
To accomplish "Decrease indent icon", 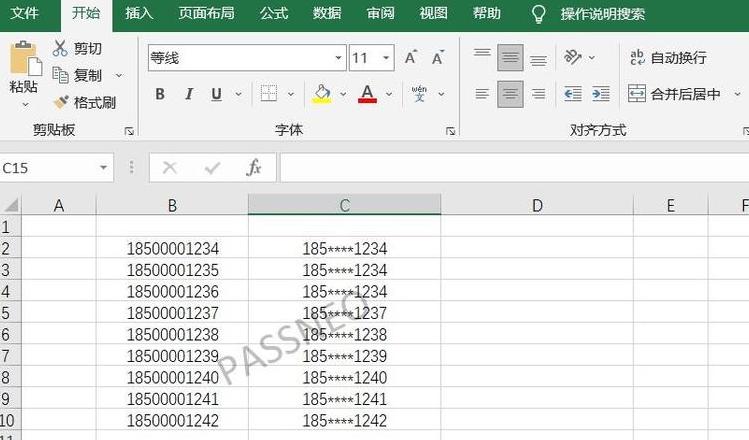I will click(572, 94).
